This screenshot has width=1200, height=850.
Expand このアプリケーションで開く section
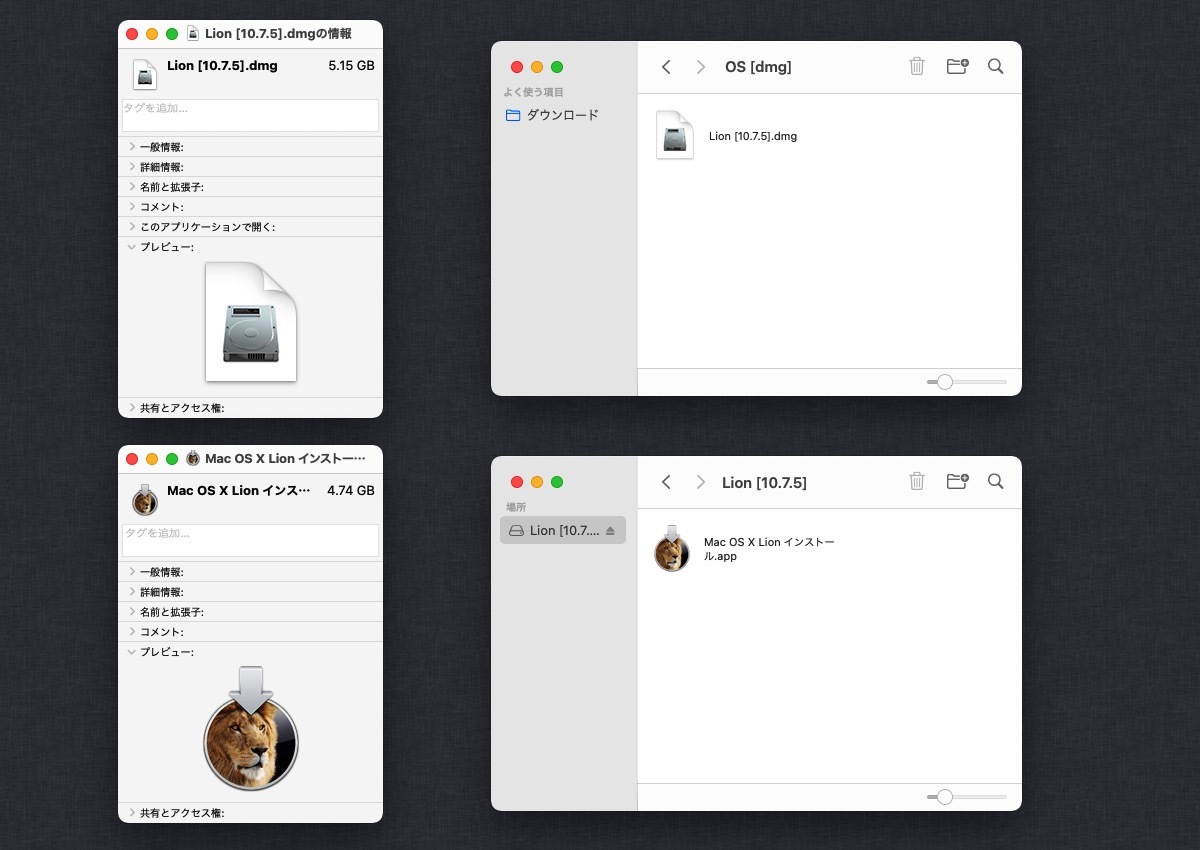[x=132, y=227]
